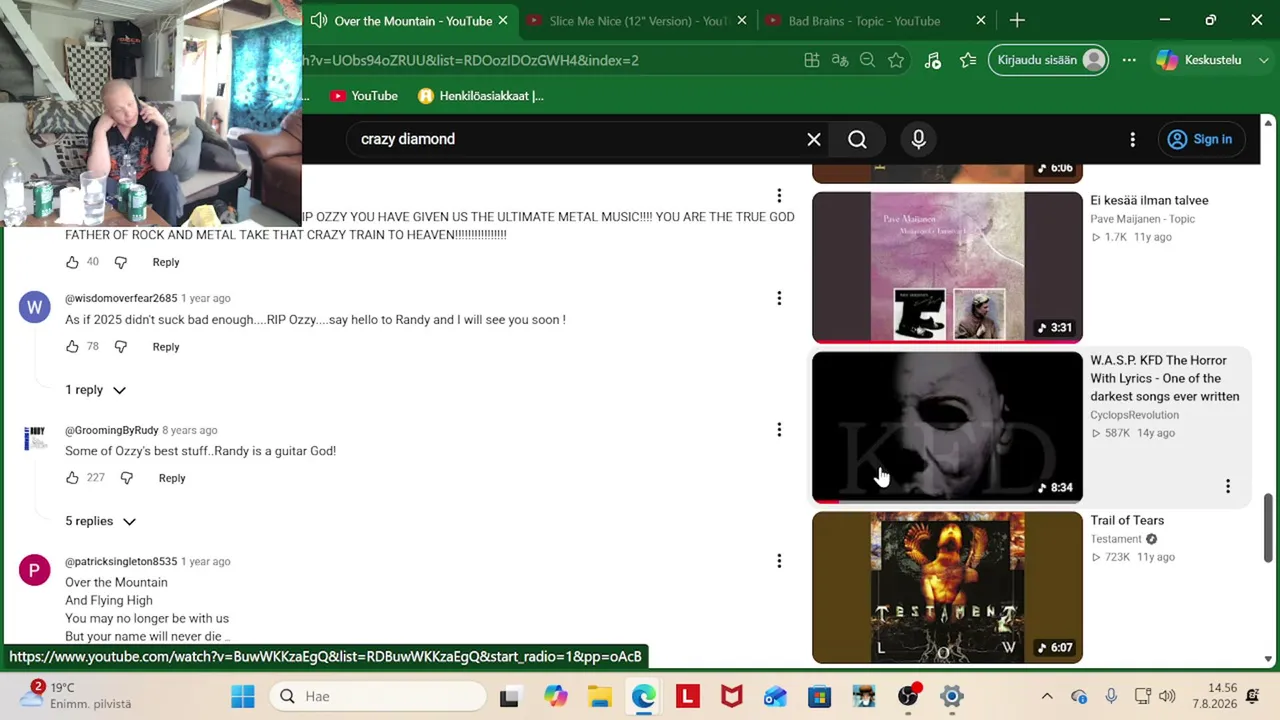
Task: Dislike the wisdomoverfear2685 comment
Action: tap(121, 347)
